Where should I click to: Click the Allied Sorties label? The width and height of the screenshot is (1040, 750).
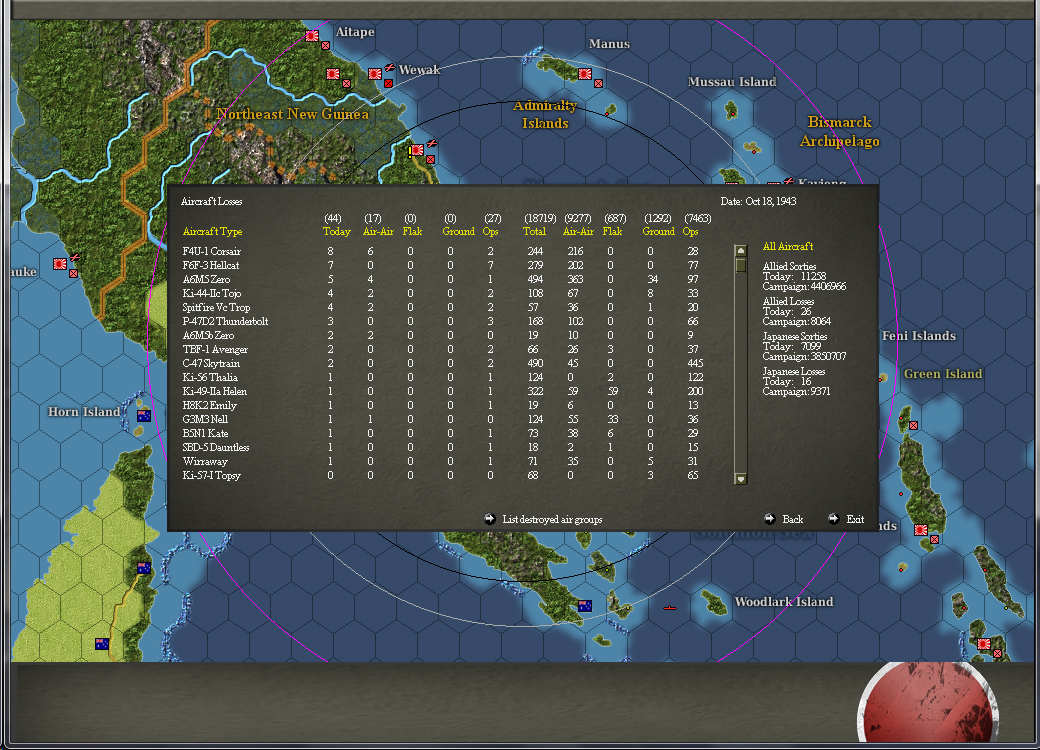789,266
